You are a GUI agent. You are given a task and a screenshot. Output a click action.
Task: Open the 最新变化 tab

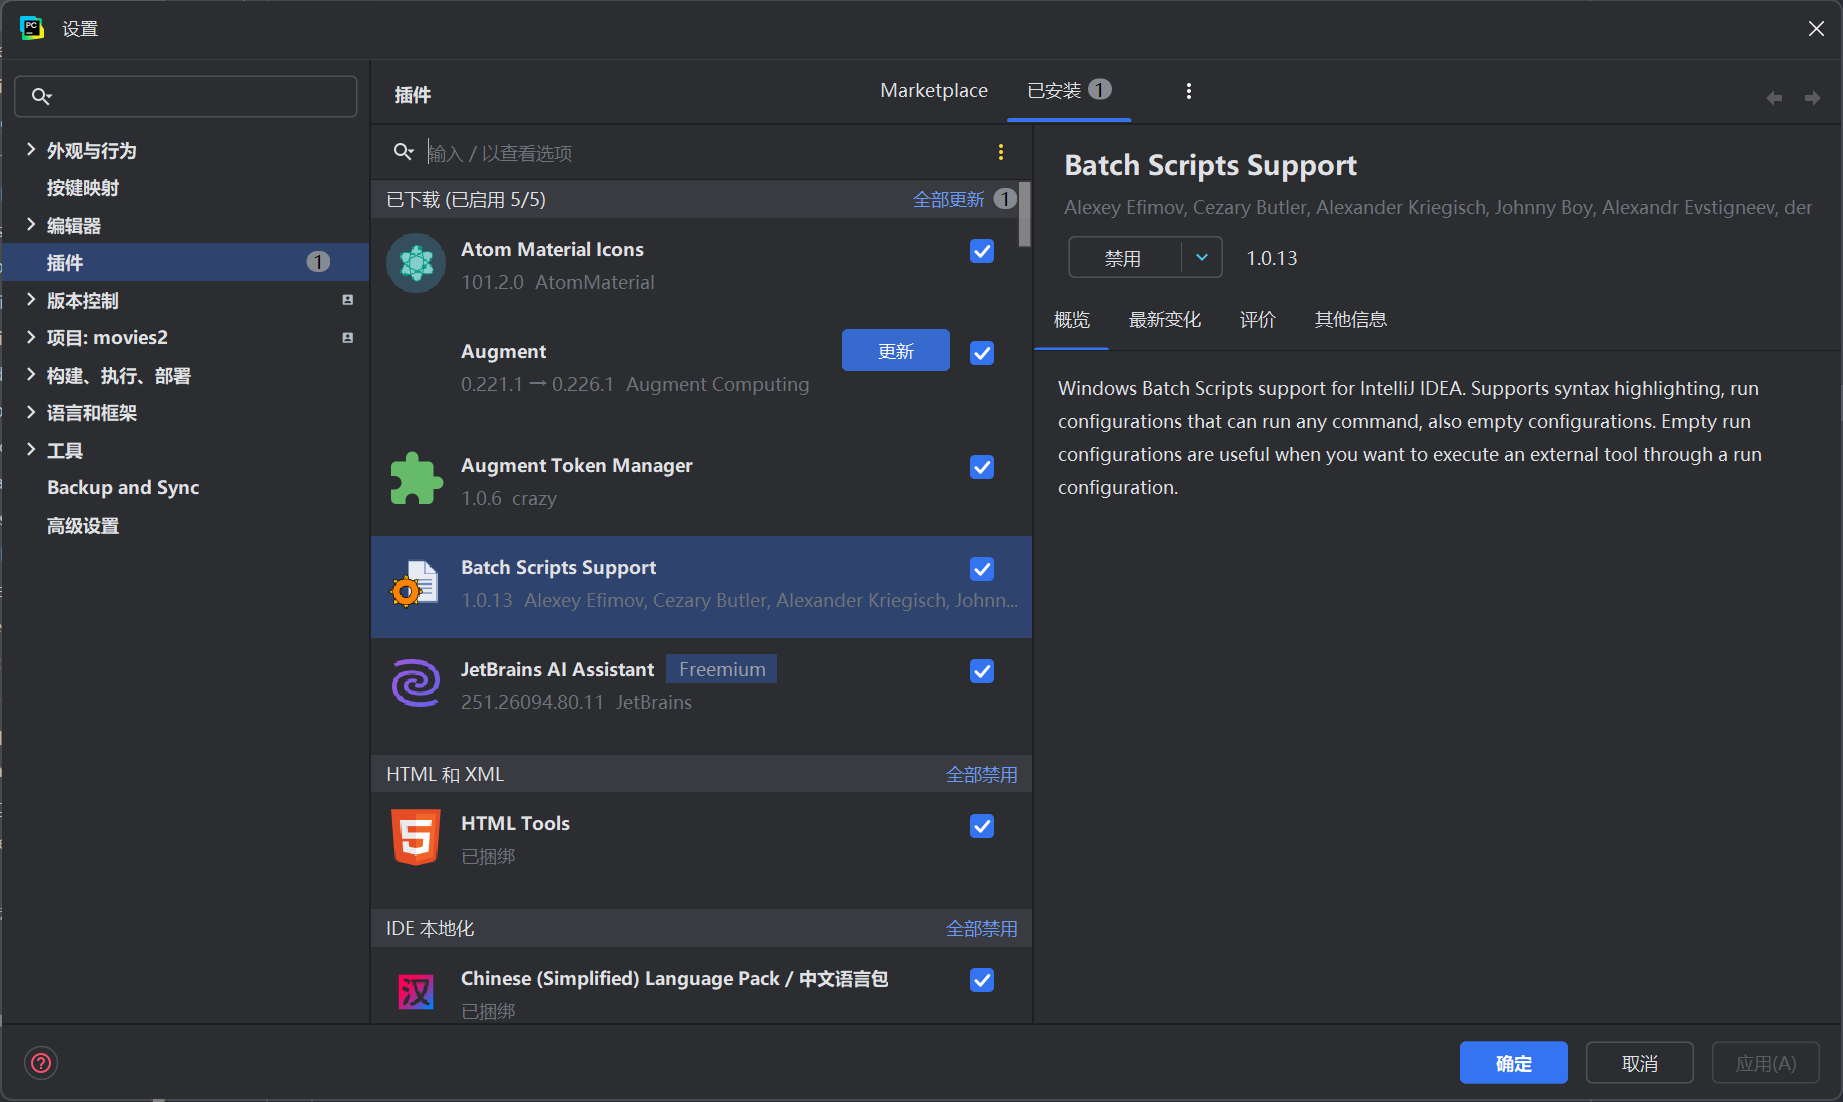(x=1165, y=320)
